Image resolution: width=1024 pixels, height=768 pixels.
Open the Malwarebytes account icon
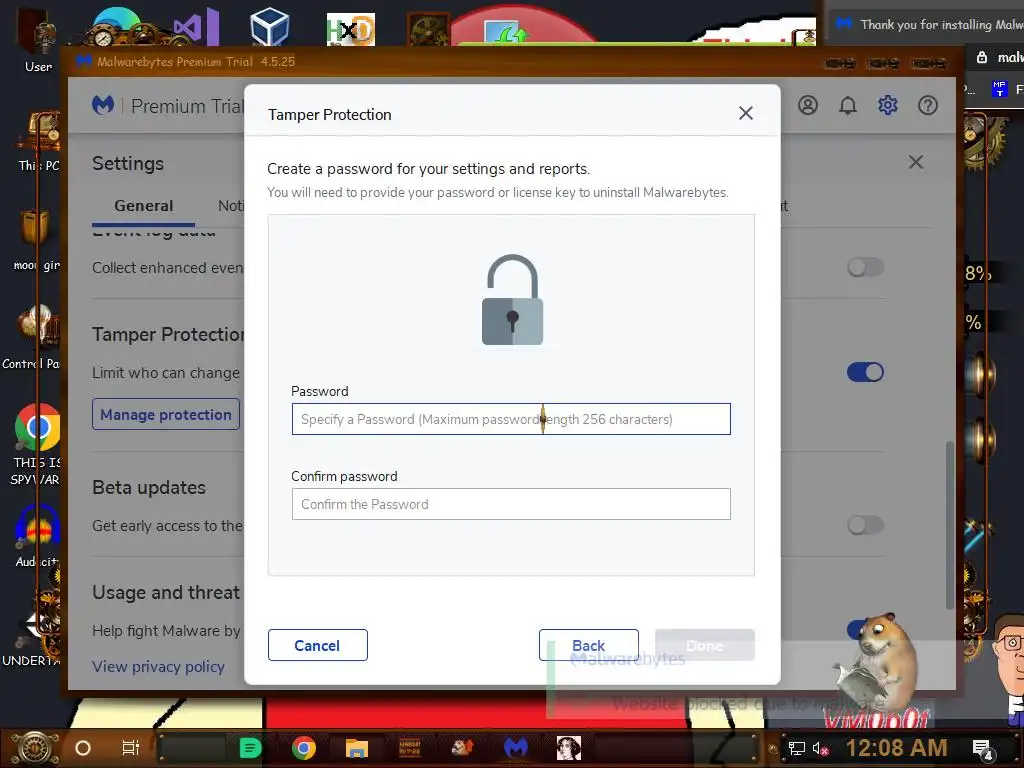[808, 105]
